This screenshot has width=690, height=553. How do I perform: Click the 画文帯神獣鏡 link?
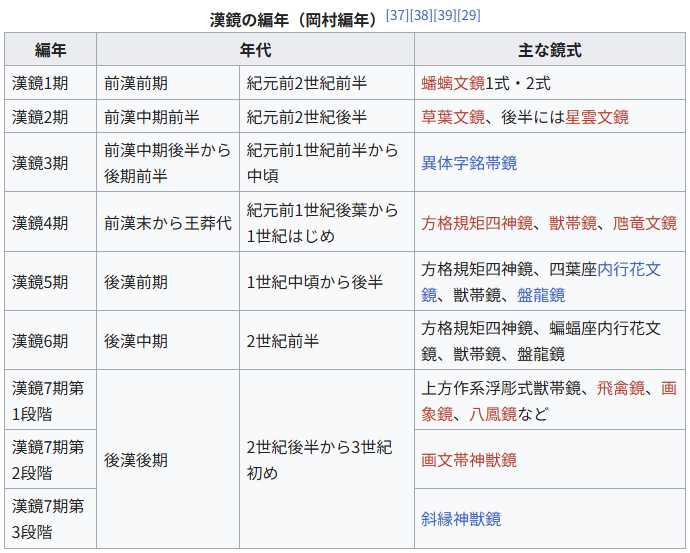tap(469, 460)
